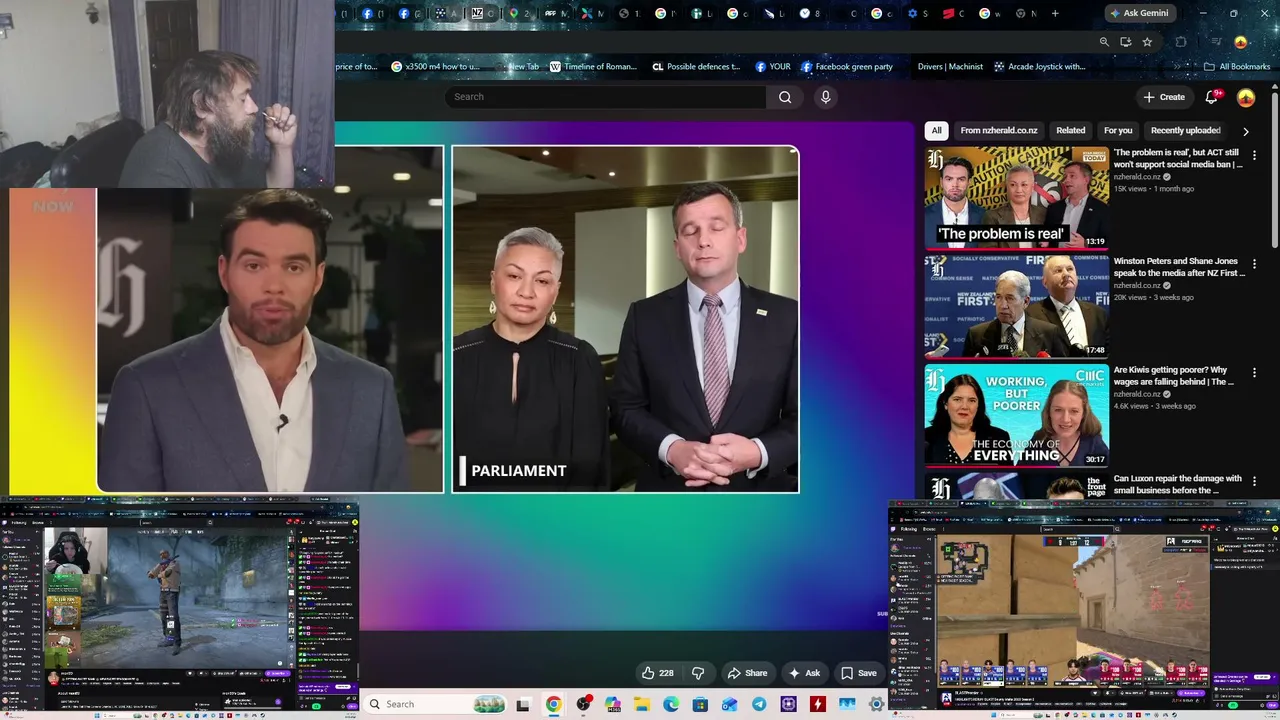Click the Ask button below the video
The height and width of the screenshot is (720, 1280).
[805, 673]
